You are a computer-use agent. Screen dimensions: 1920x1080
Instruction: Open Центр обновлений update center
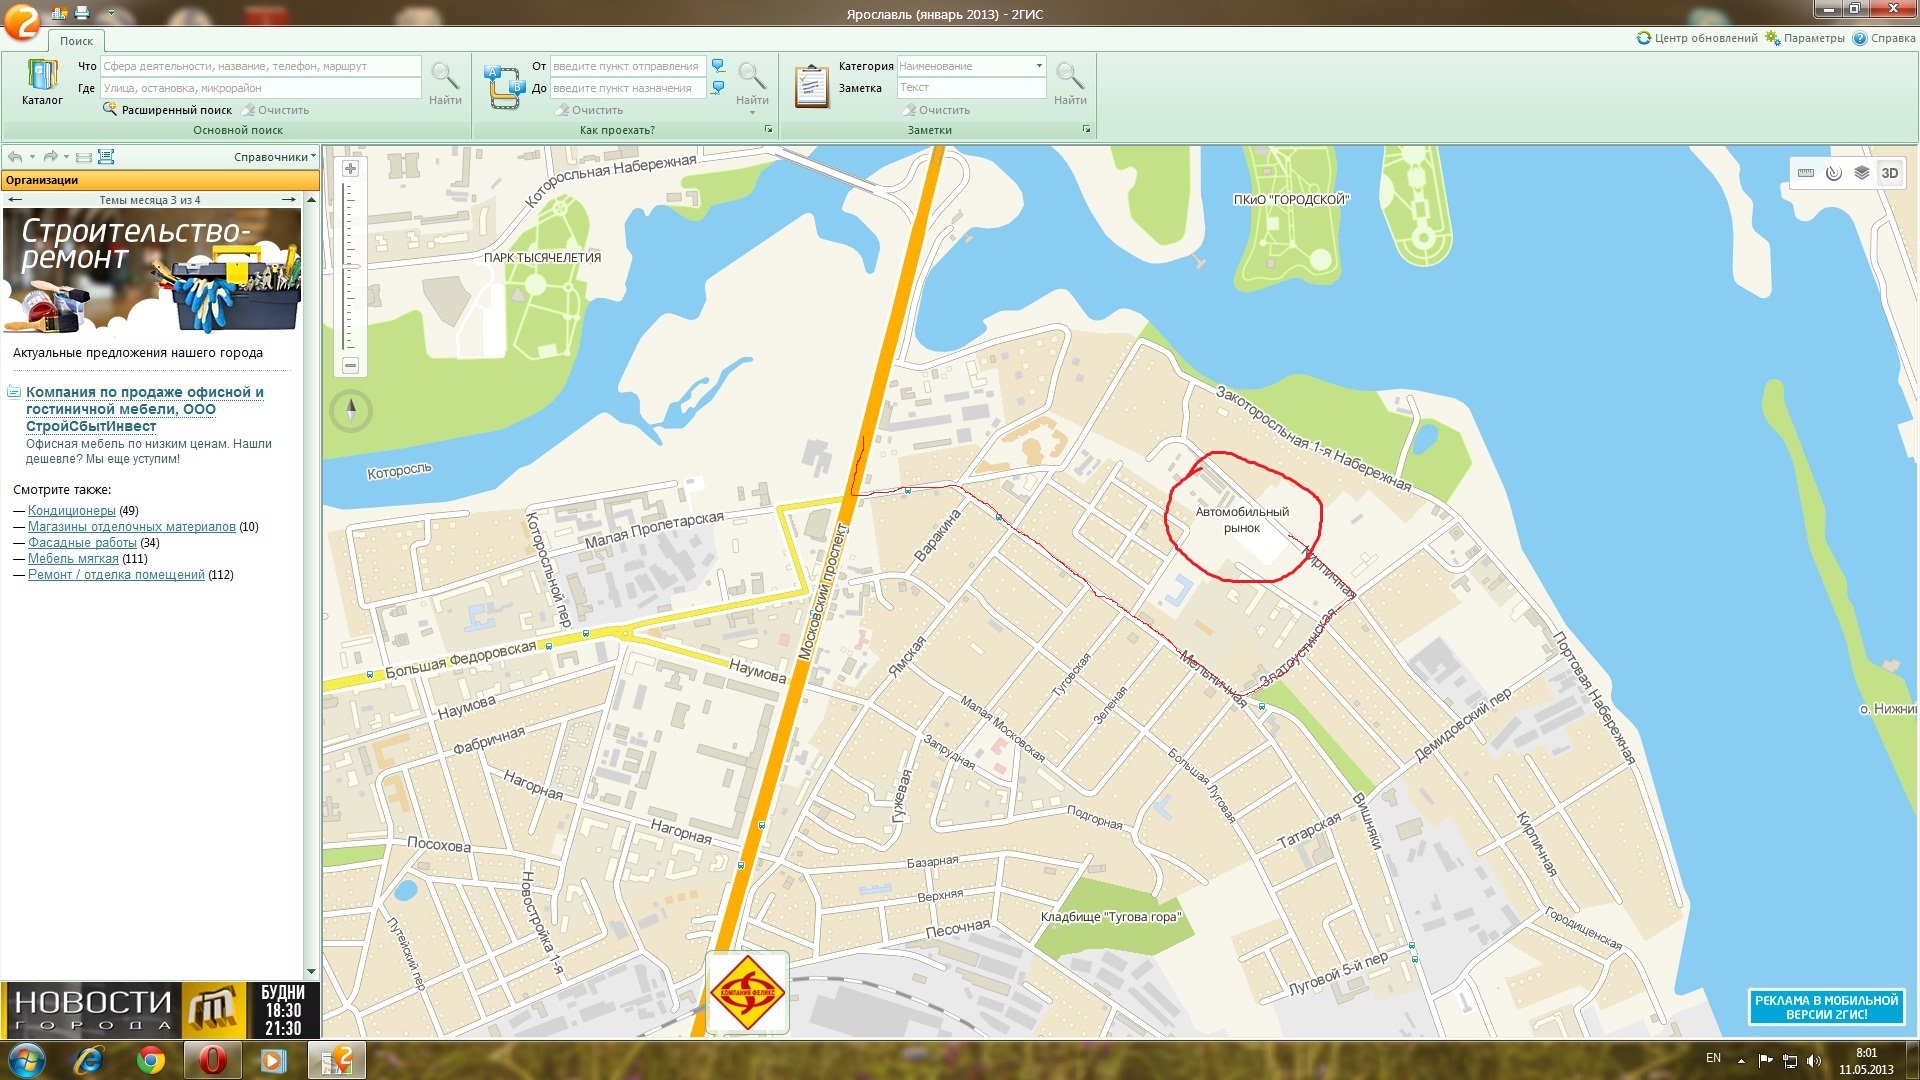click(1697, 38)
